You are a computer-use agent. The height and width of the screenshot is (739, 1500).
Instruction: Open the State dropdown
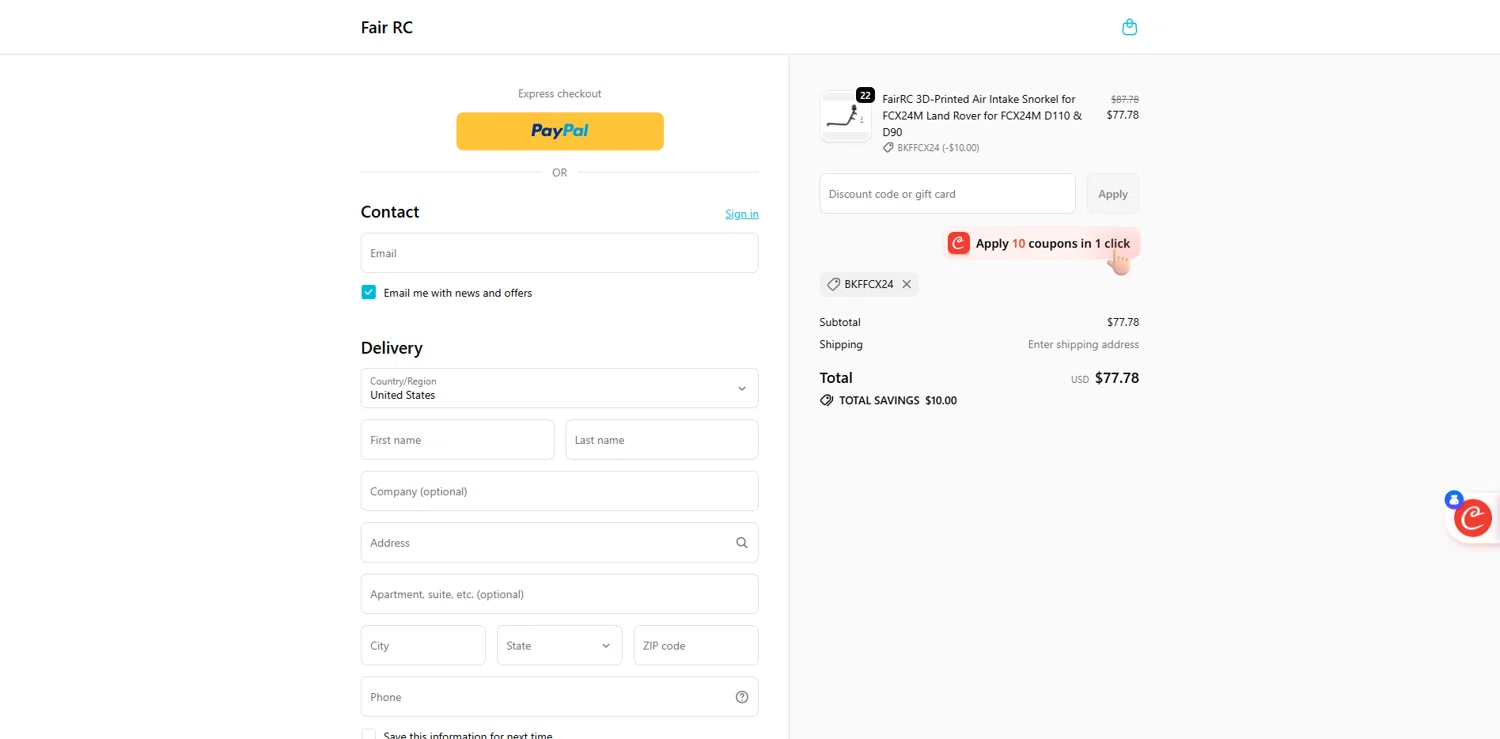[560, 645]
